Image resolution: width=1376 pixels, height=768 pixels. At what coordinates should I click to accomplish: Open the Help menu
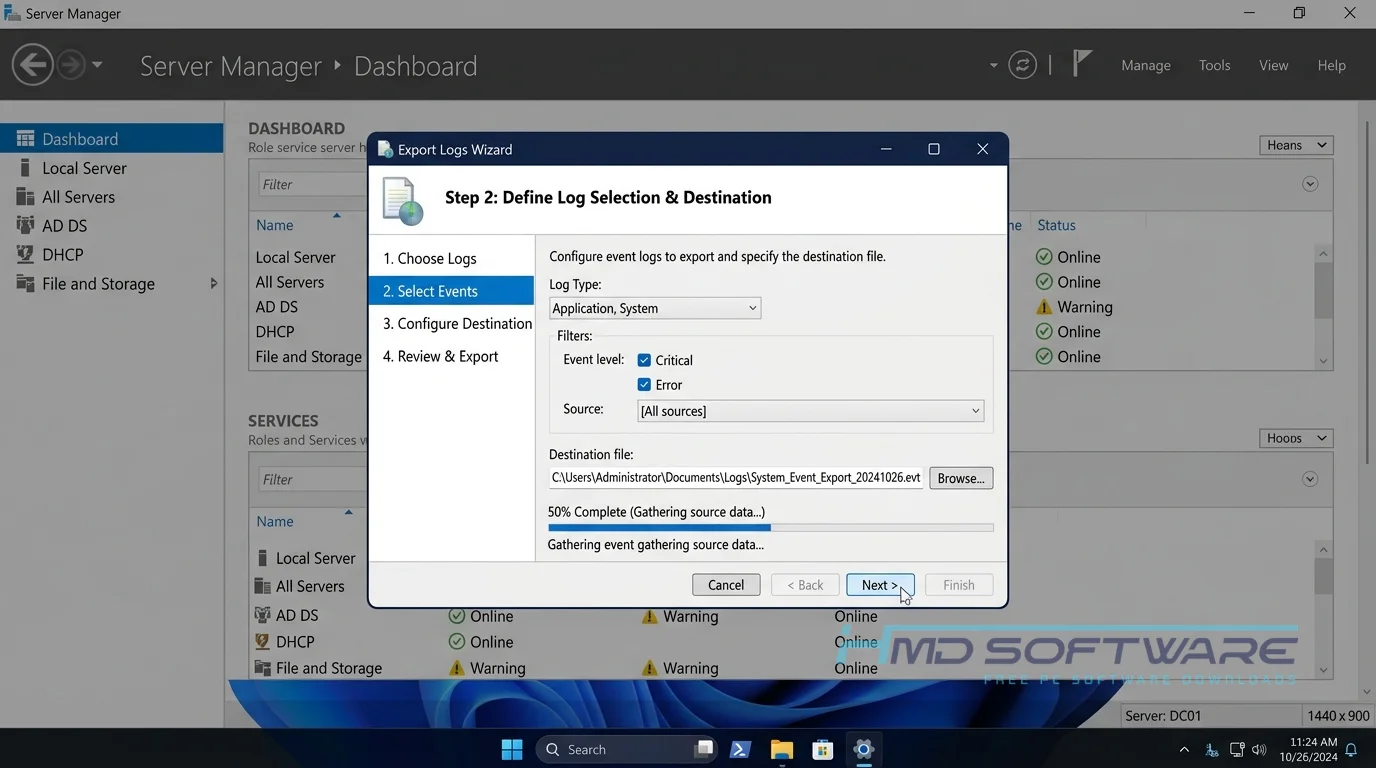point(1331,65)
